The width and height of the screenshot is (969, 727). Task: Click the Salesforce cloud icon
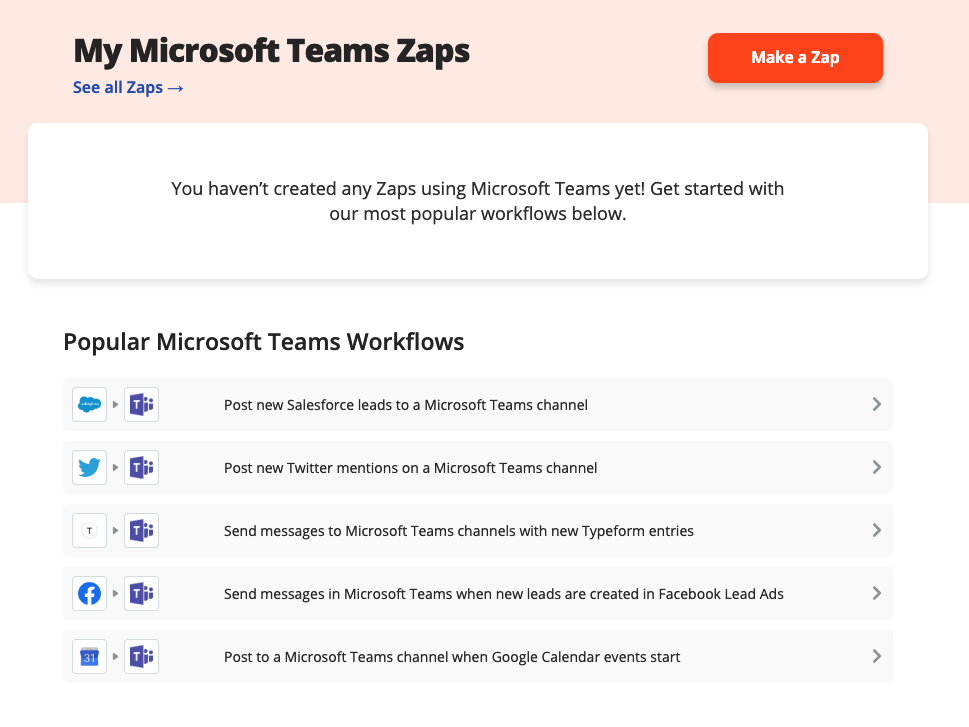pos(90,404)
